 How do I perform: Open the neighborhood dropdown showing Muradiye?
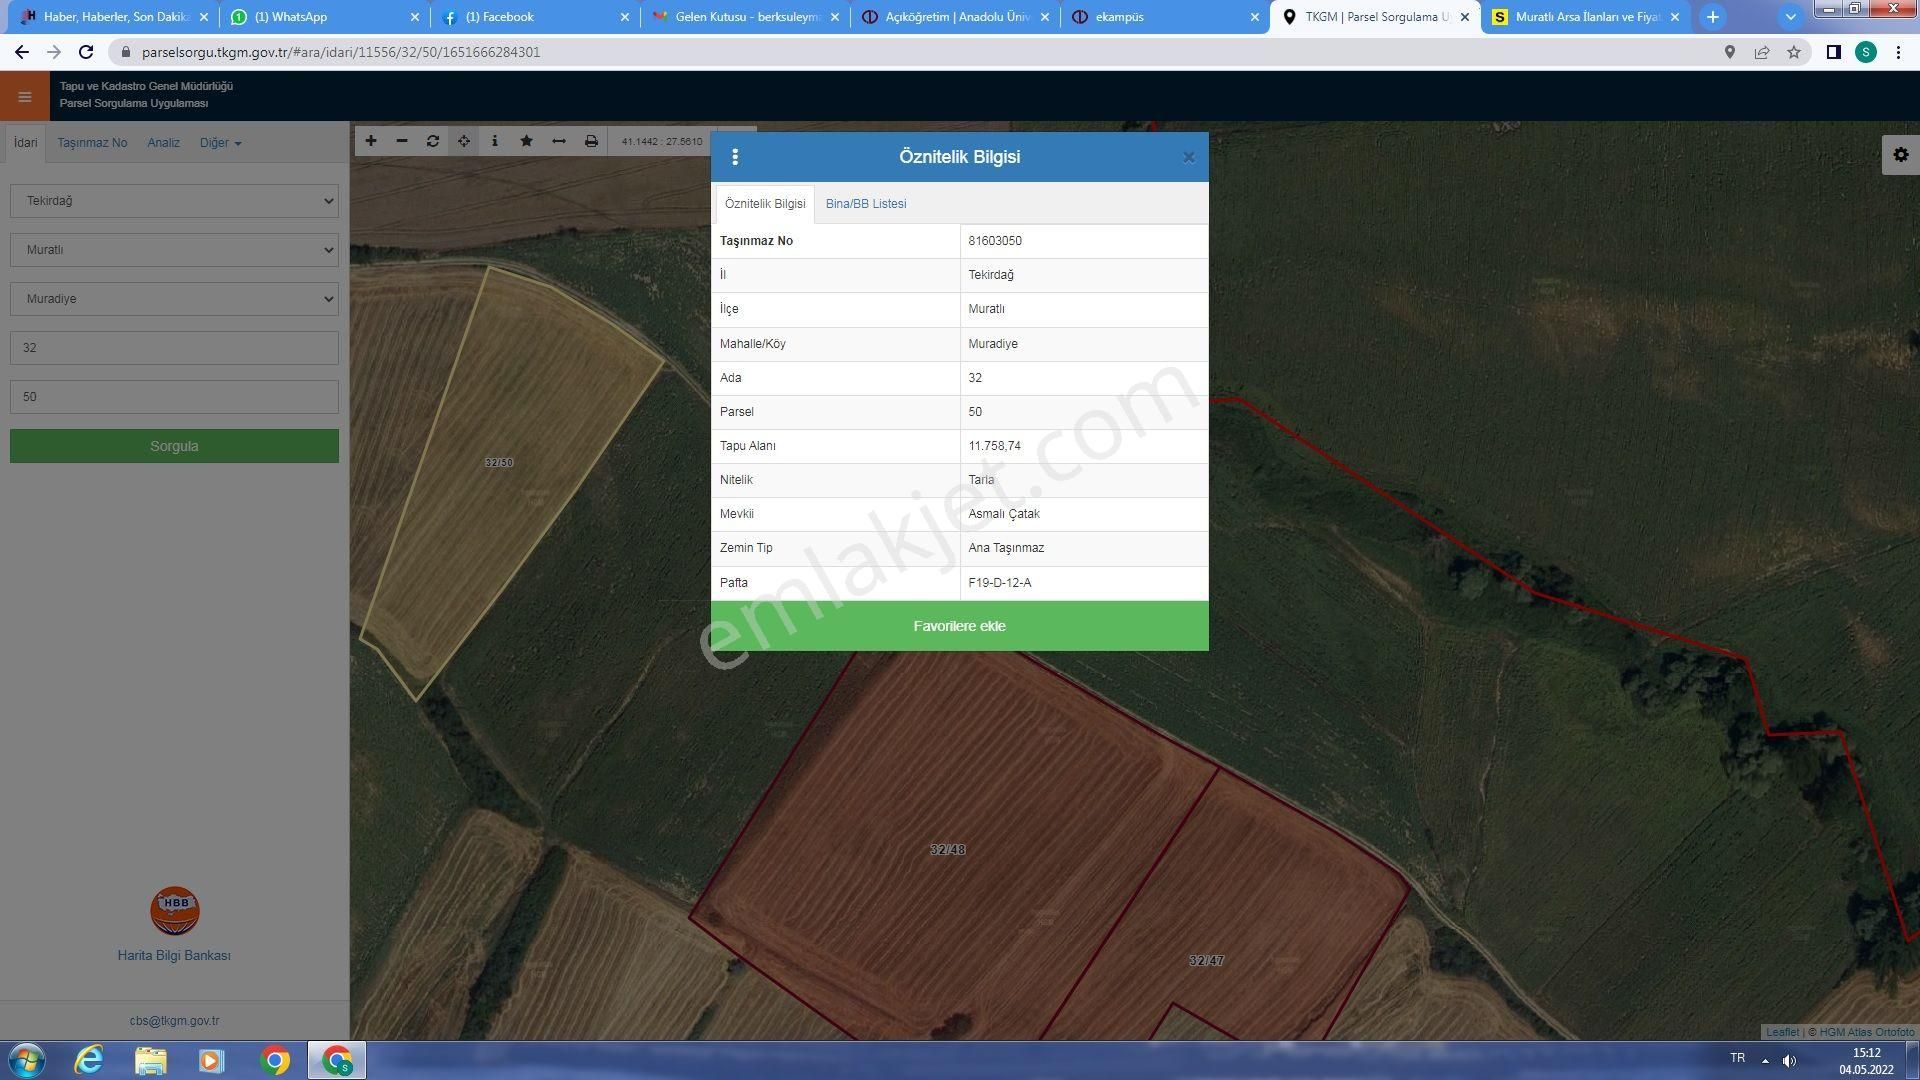click(x=174, y=299)
